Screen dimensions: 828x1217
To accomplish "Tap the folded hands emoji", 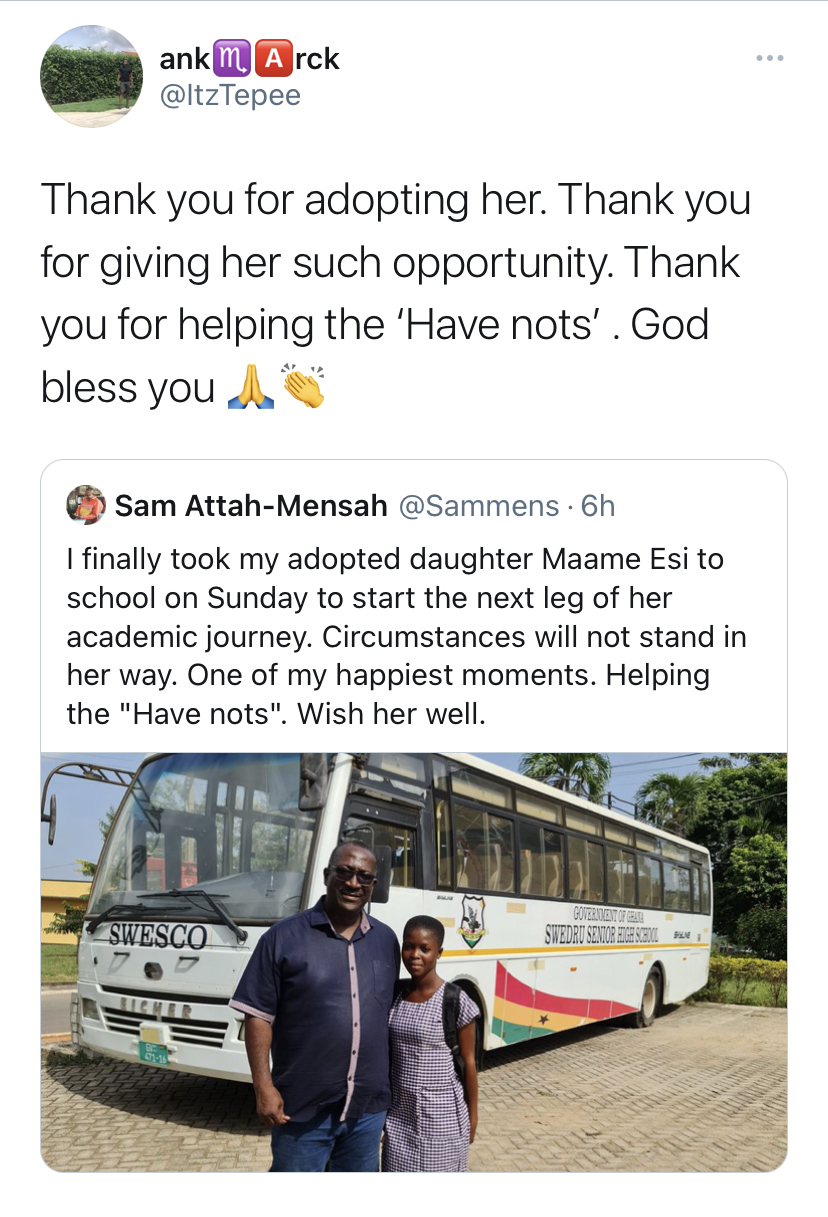I will point(250,386).
